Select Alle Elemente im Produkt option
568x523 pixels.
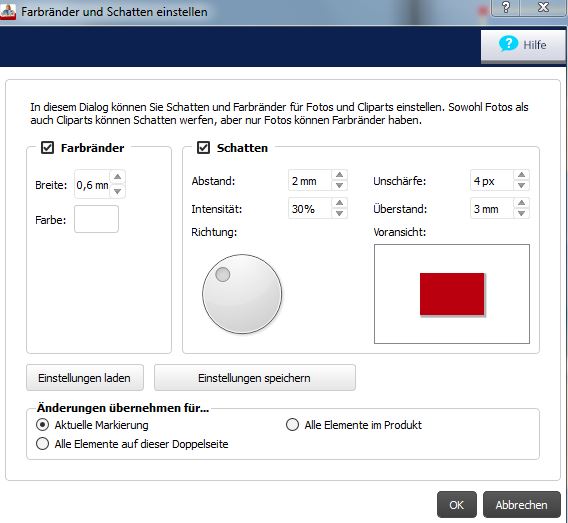coord(292,424)
